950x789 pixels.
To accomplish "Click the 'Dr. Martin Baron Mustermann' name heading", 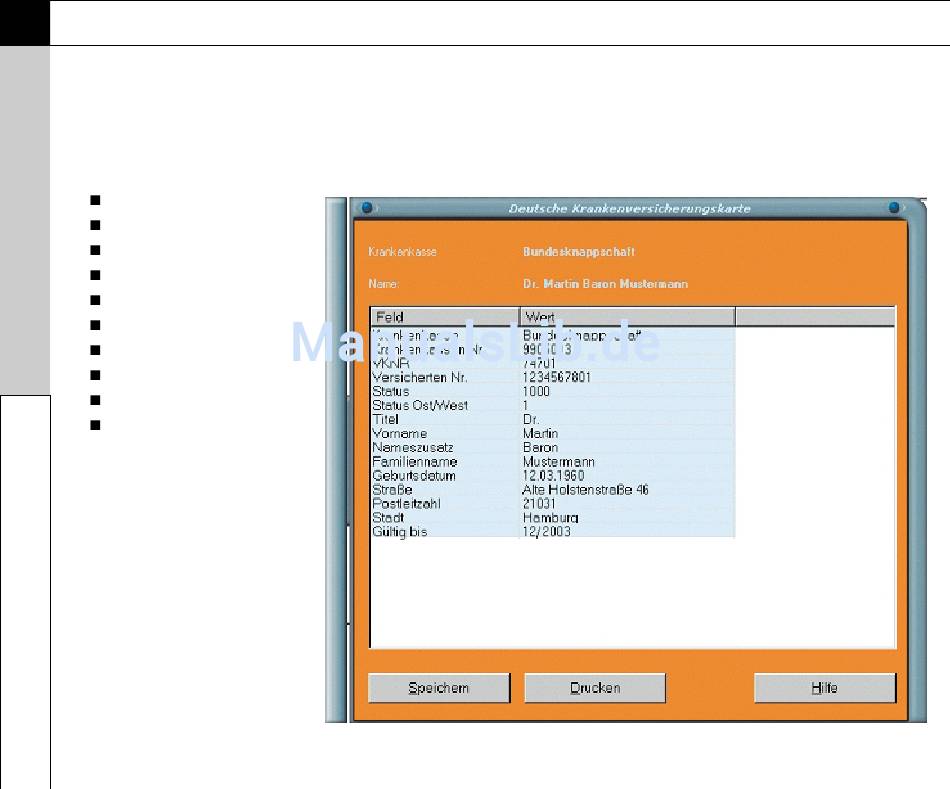I will pos(606,284).
